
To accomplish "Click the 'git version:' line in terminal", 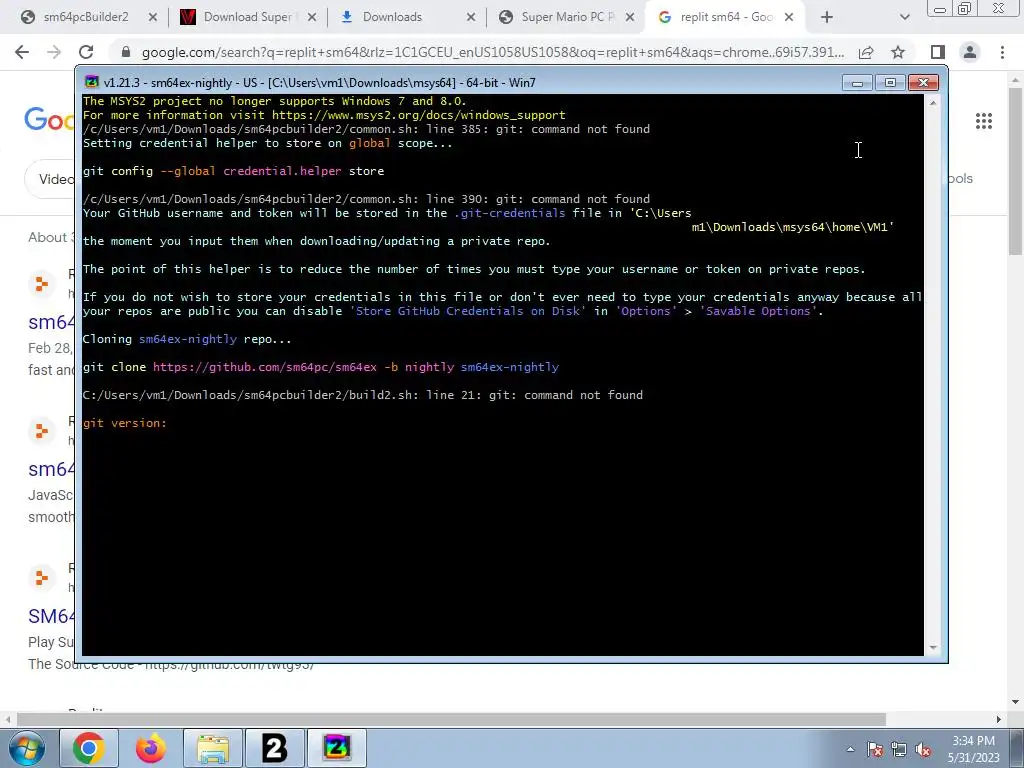I will 125,423.
